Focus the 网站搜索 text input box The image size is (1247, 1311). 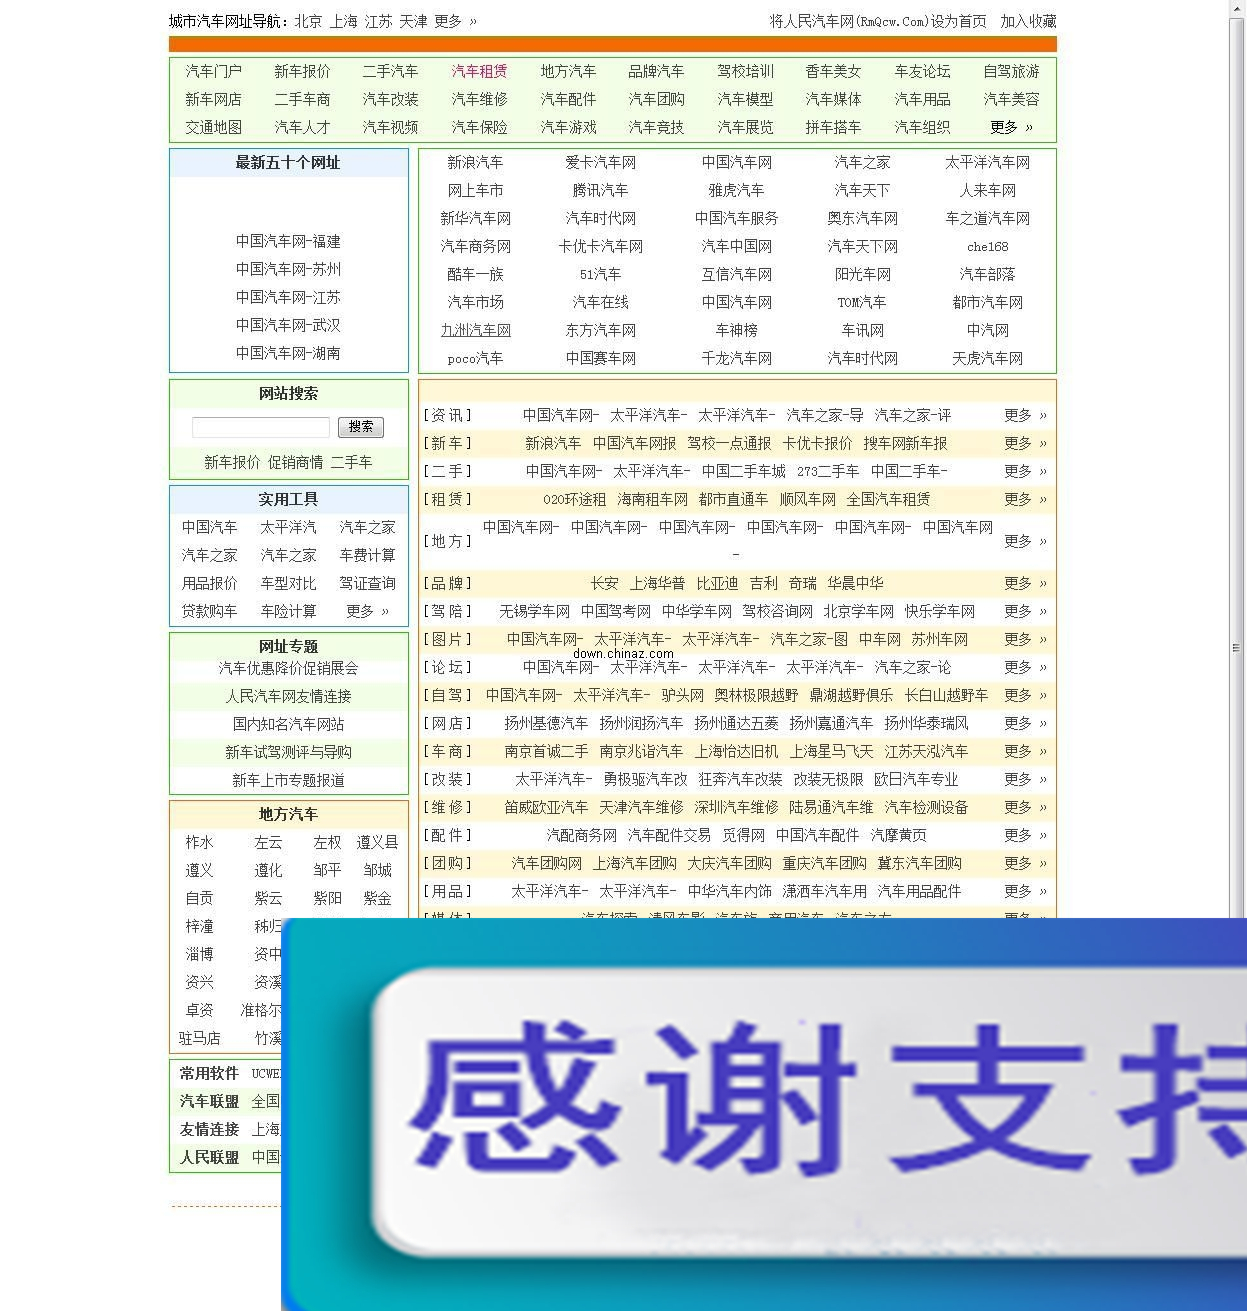[261, 427]
